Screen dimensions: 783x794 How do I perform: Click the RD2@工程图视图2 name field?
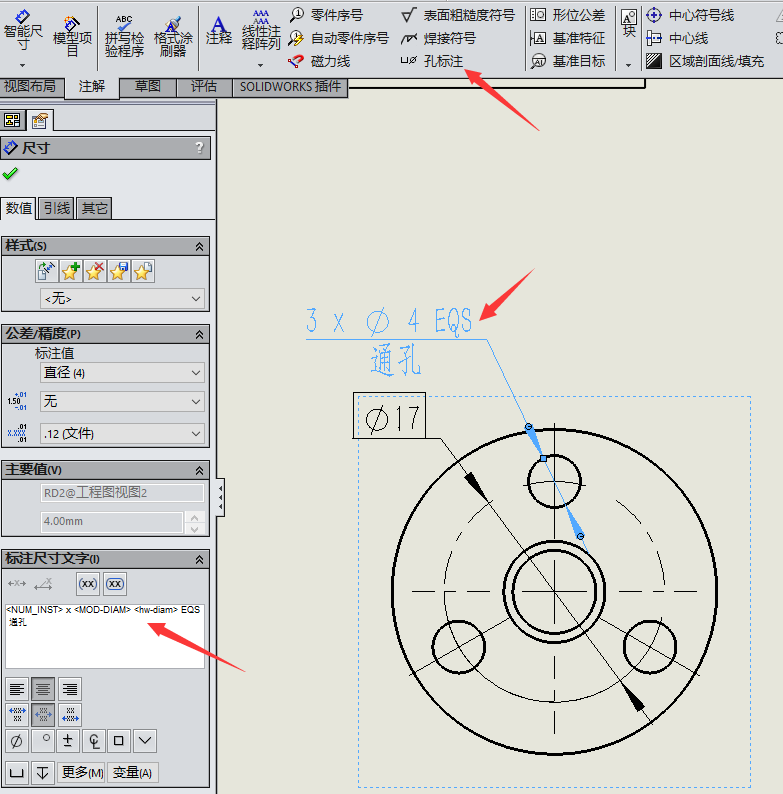pos(122,493)
